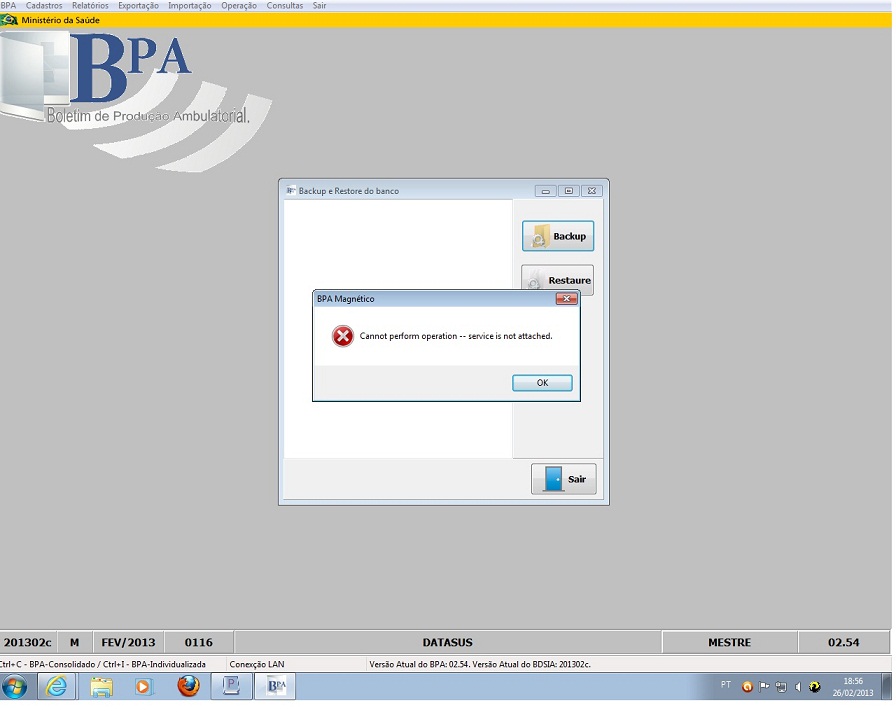Click the Action Center flag tray icon

coord(763,687)
